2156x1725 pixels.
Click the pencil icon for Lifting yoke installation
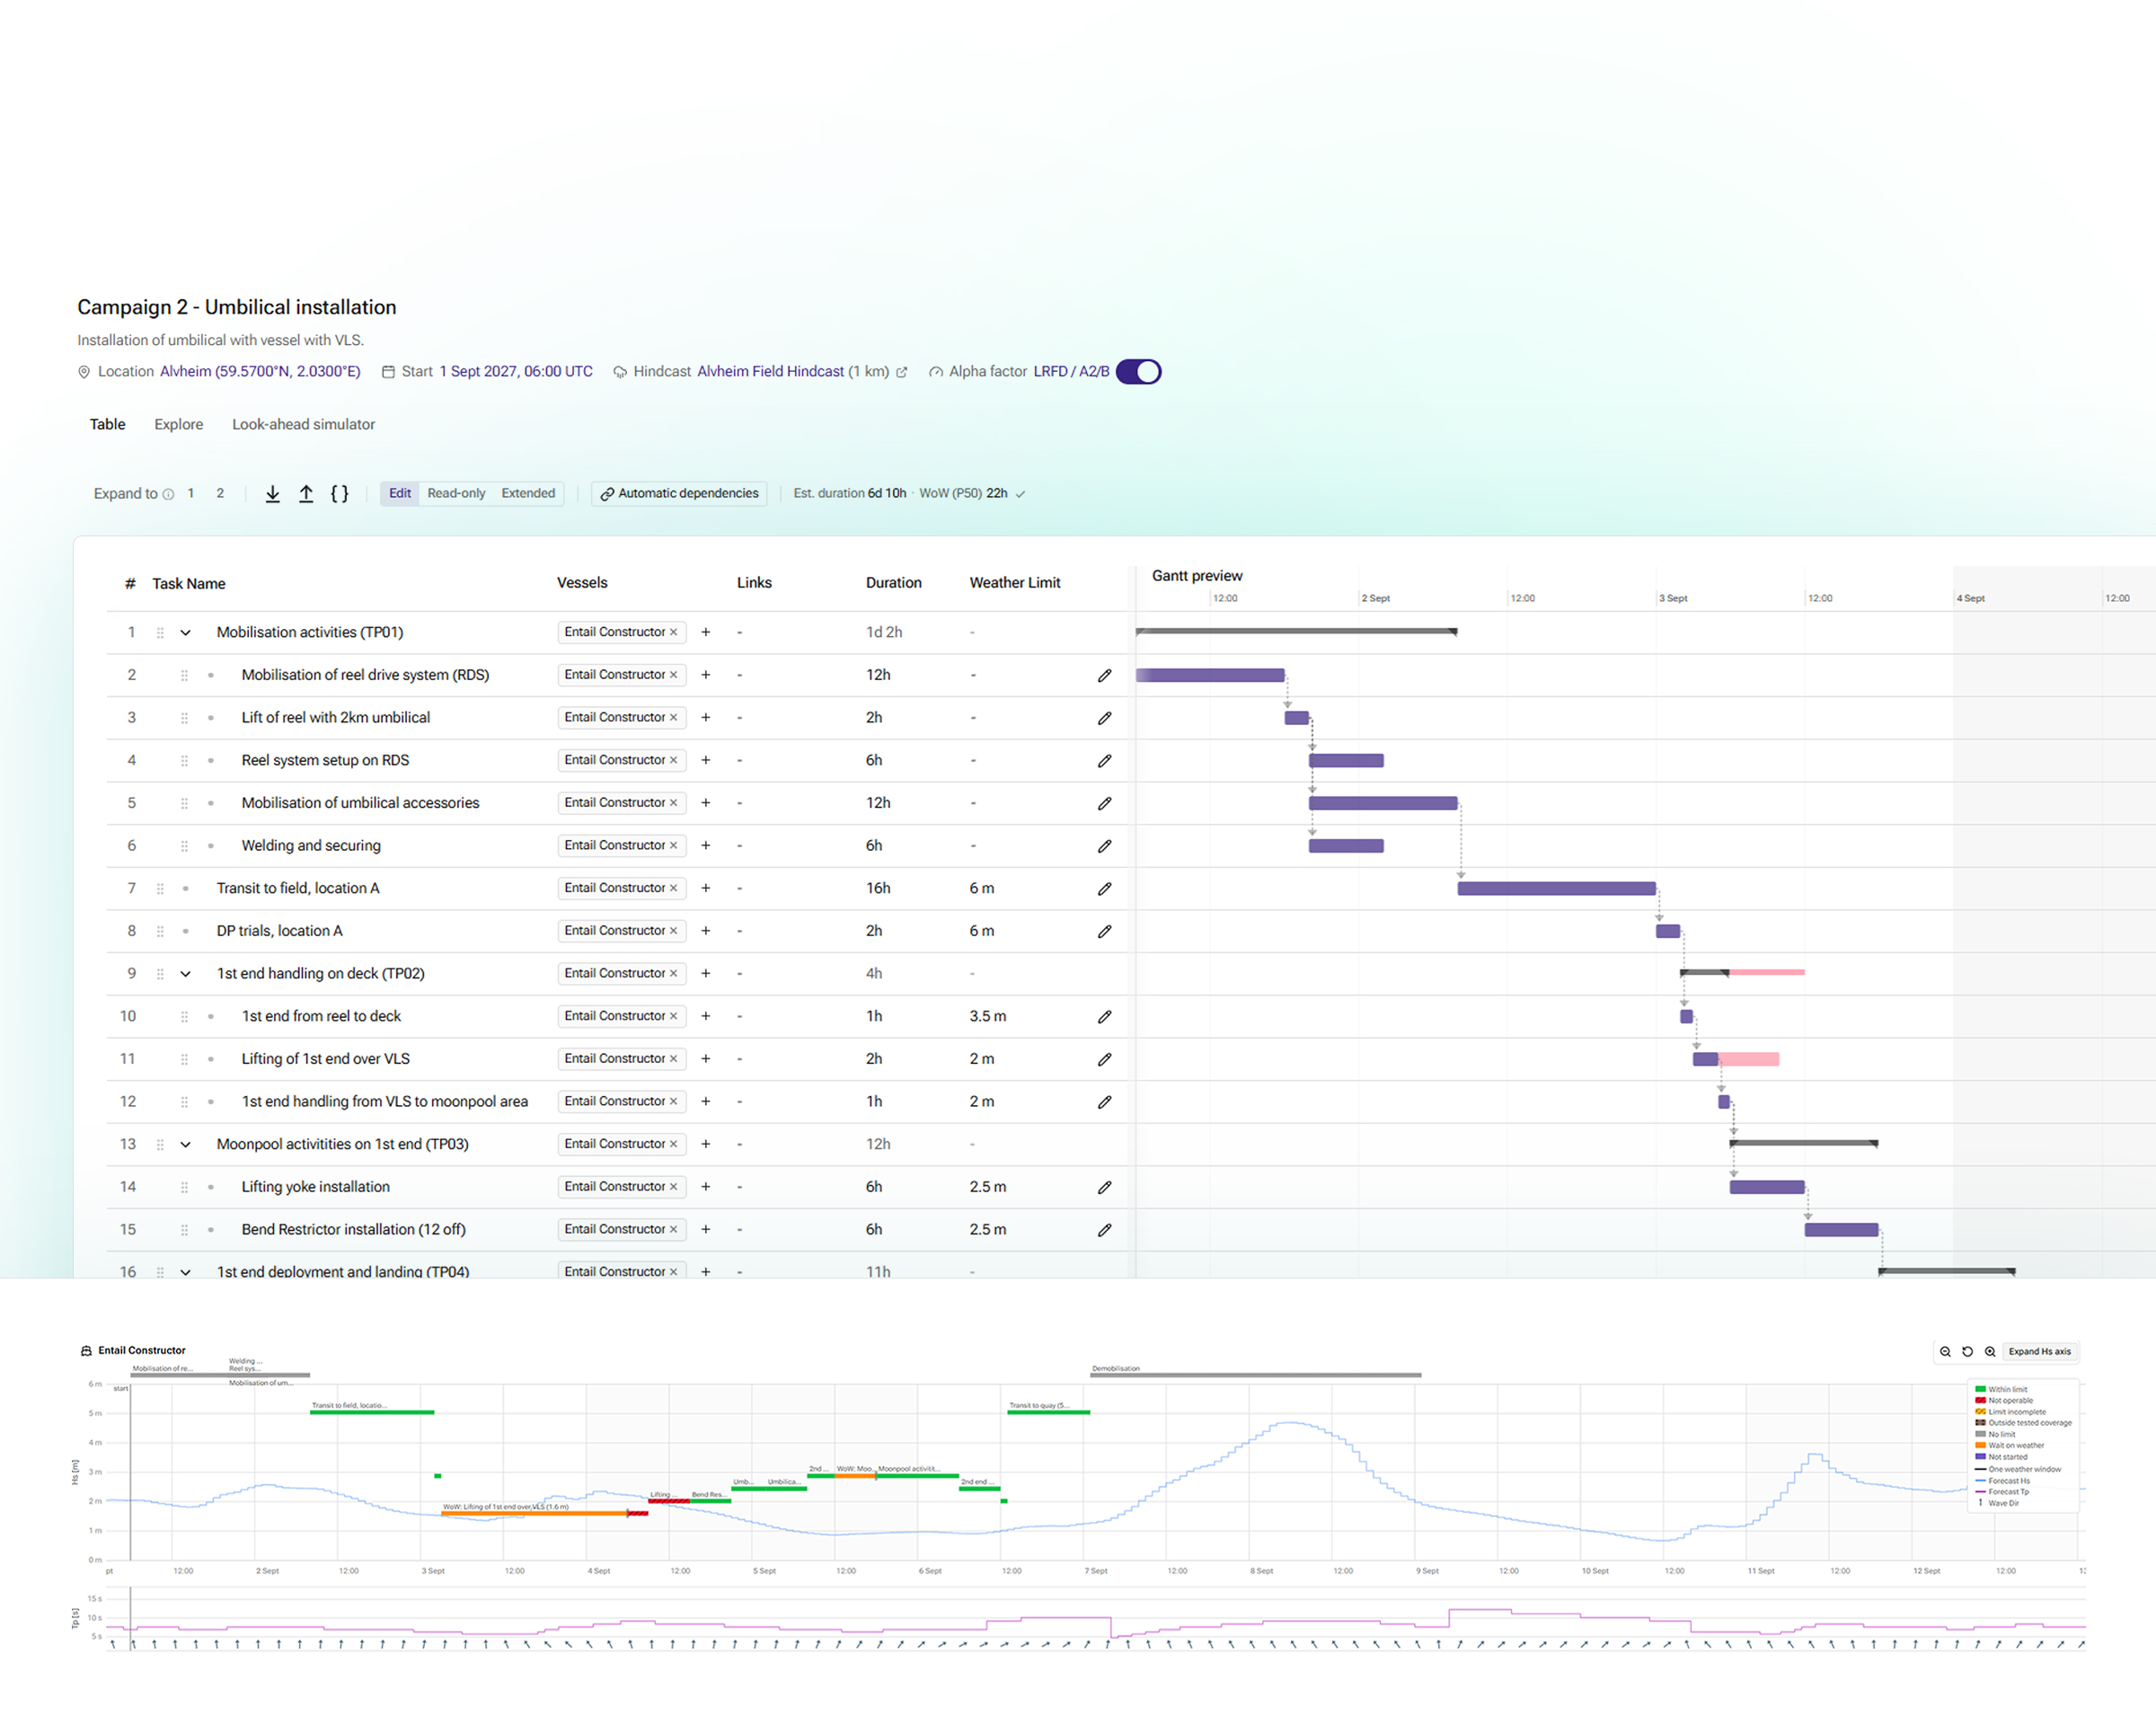click(x=1104, y=1187)
